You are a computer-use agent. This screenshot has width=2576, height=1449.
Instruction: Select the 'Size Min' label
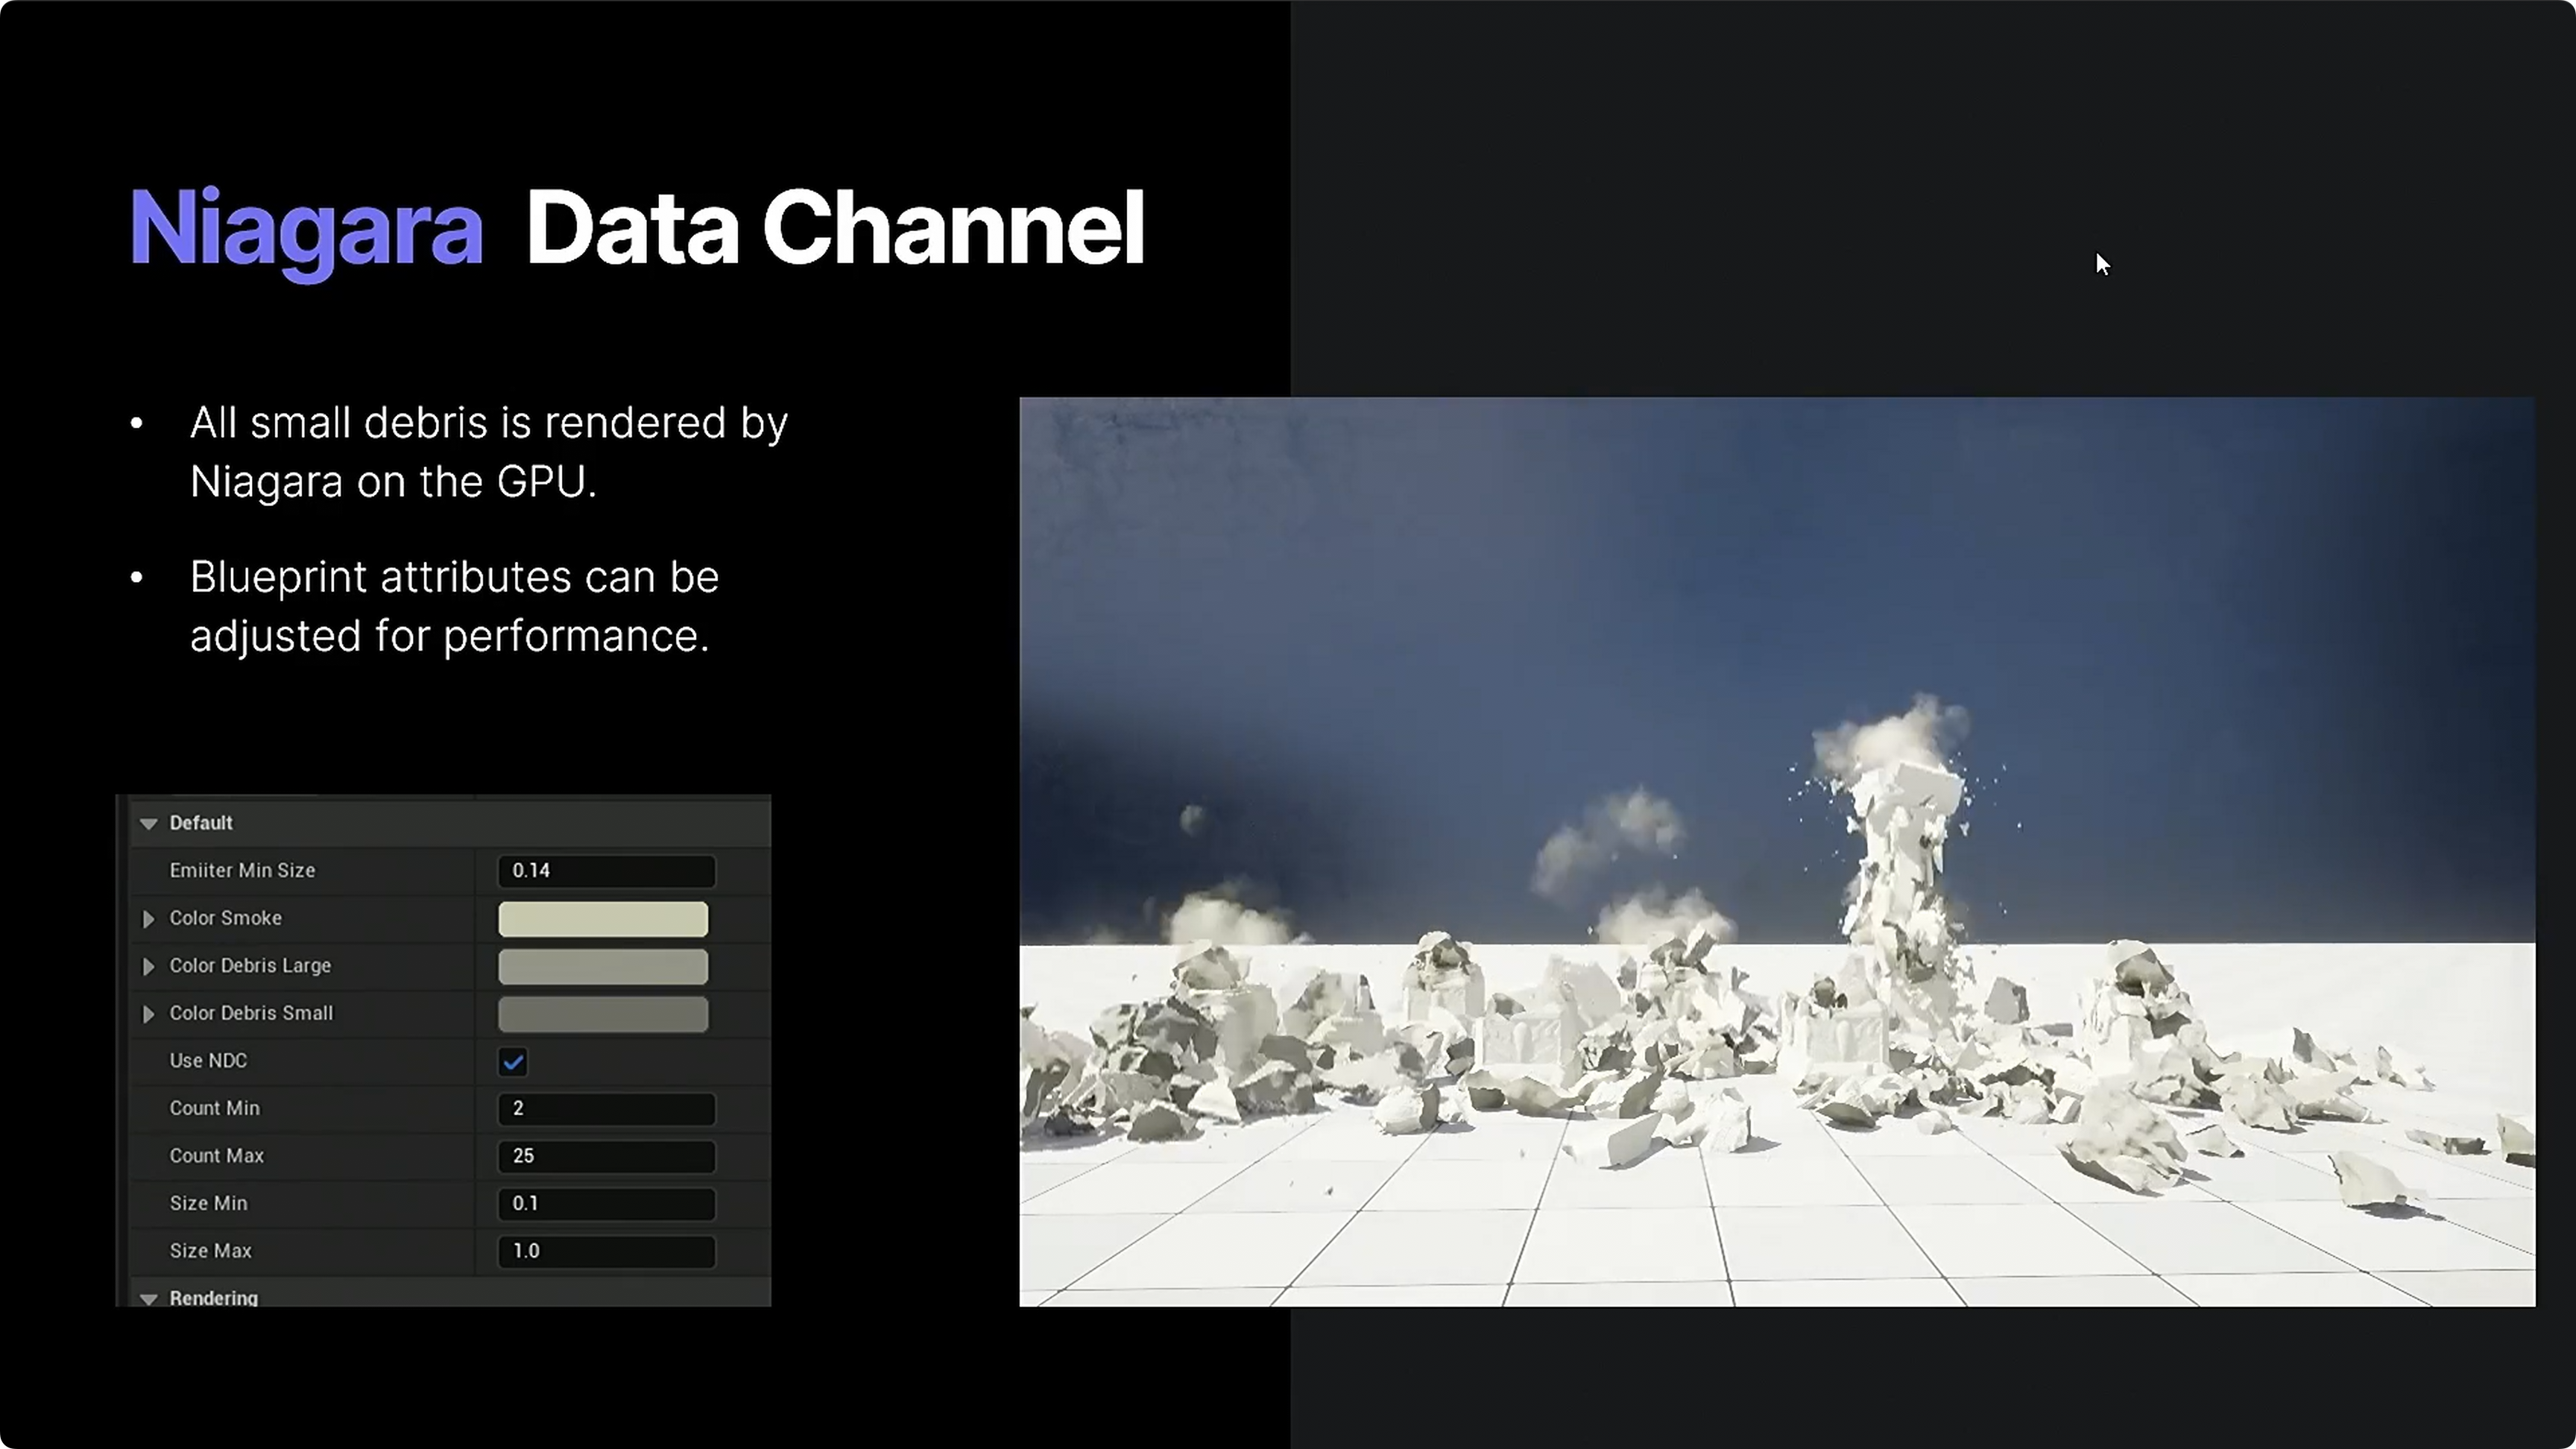208,1203
